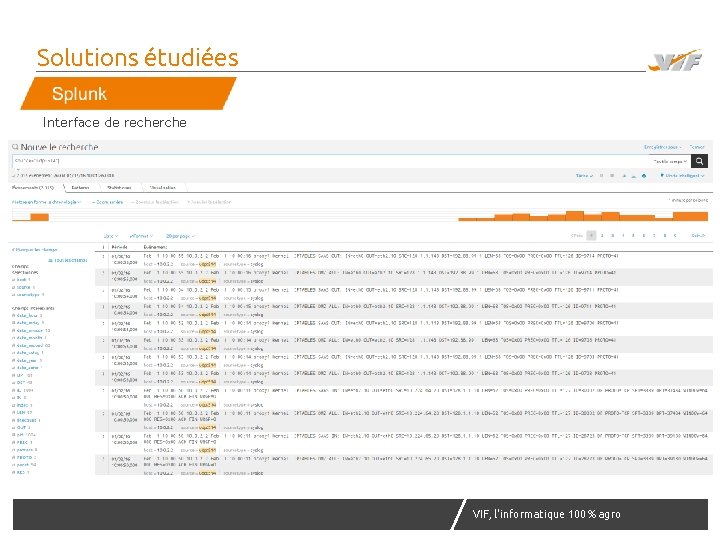Switch to the Patterns tab

80,187
